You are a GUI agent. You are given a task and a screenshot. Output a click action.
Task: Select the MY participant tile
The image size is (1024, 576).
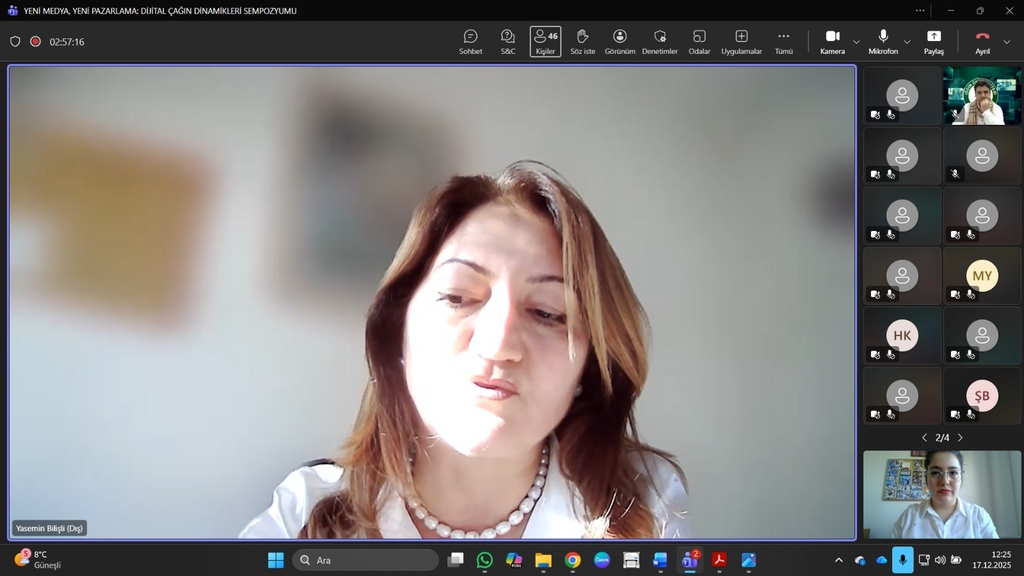tap(982, 275)
